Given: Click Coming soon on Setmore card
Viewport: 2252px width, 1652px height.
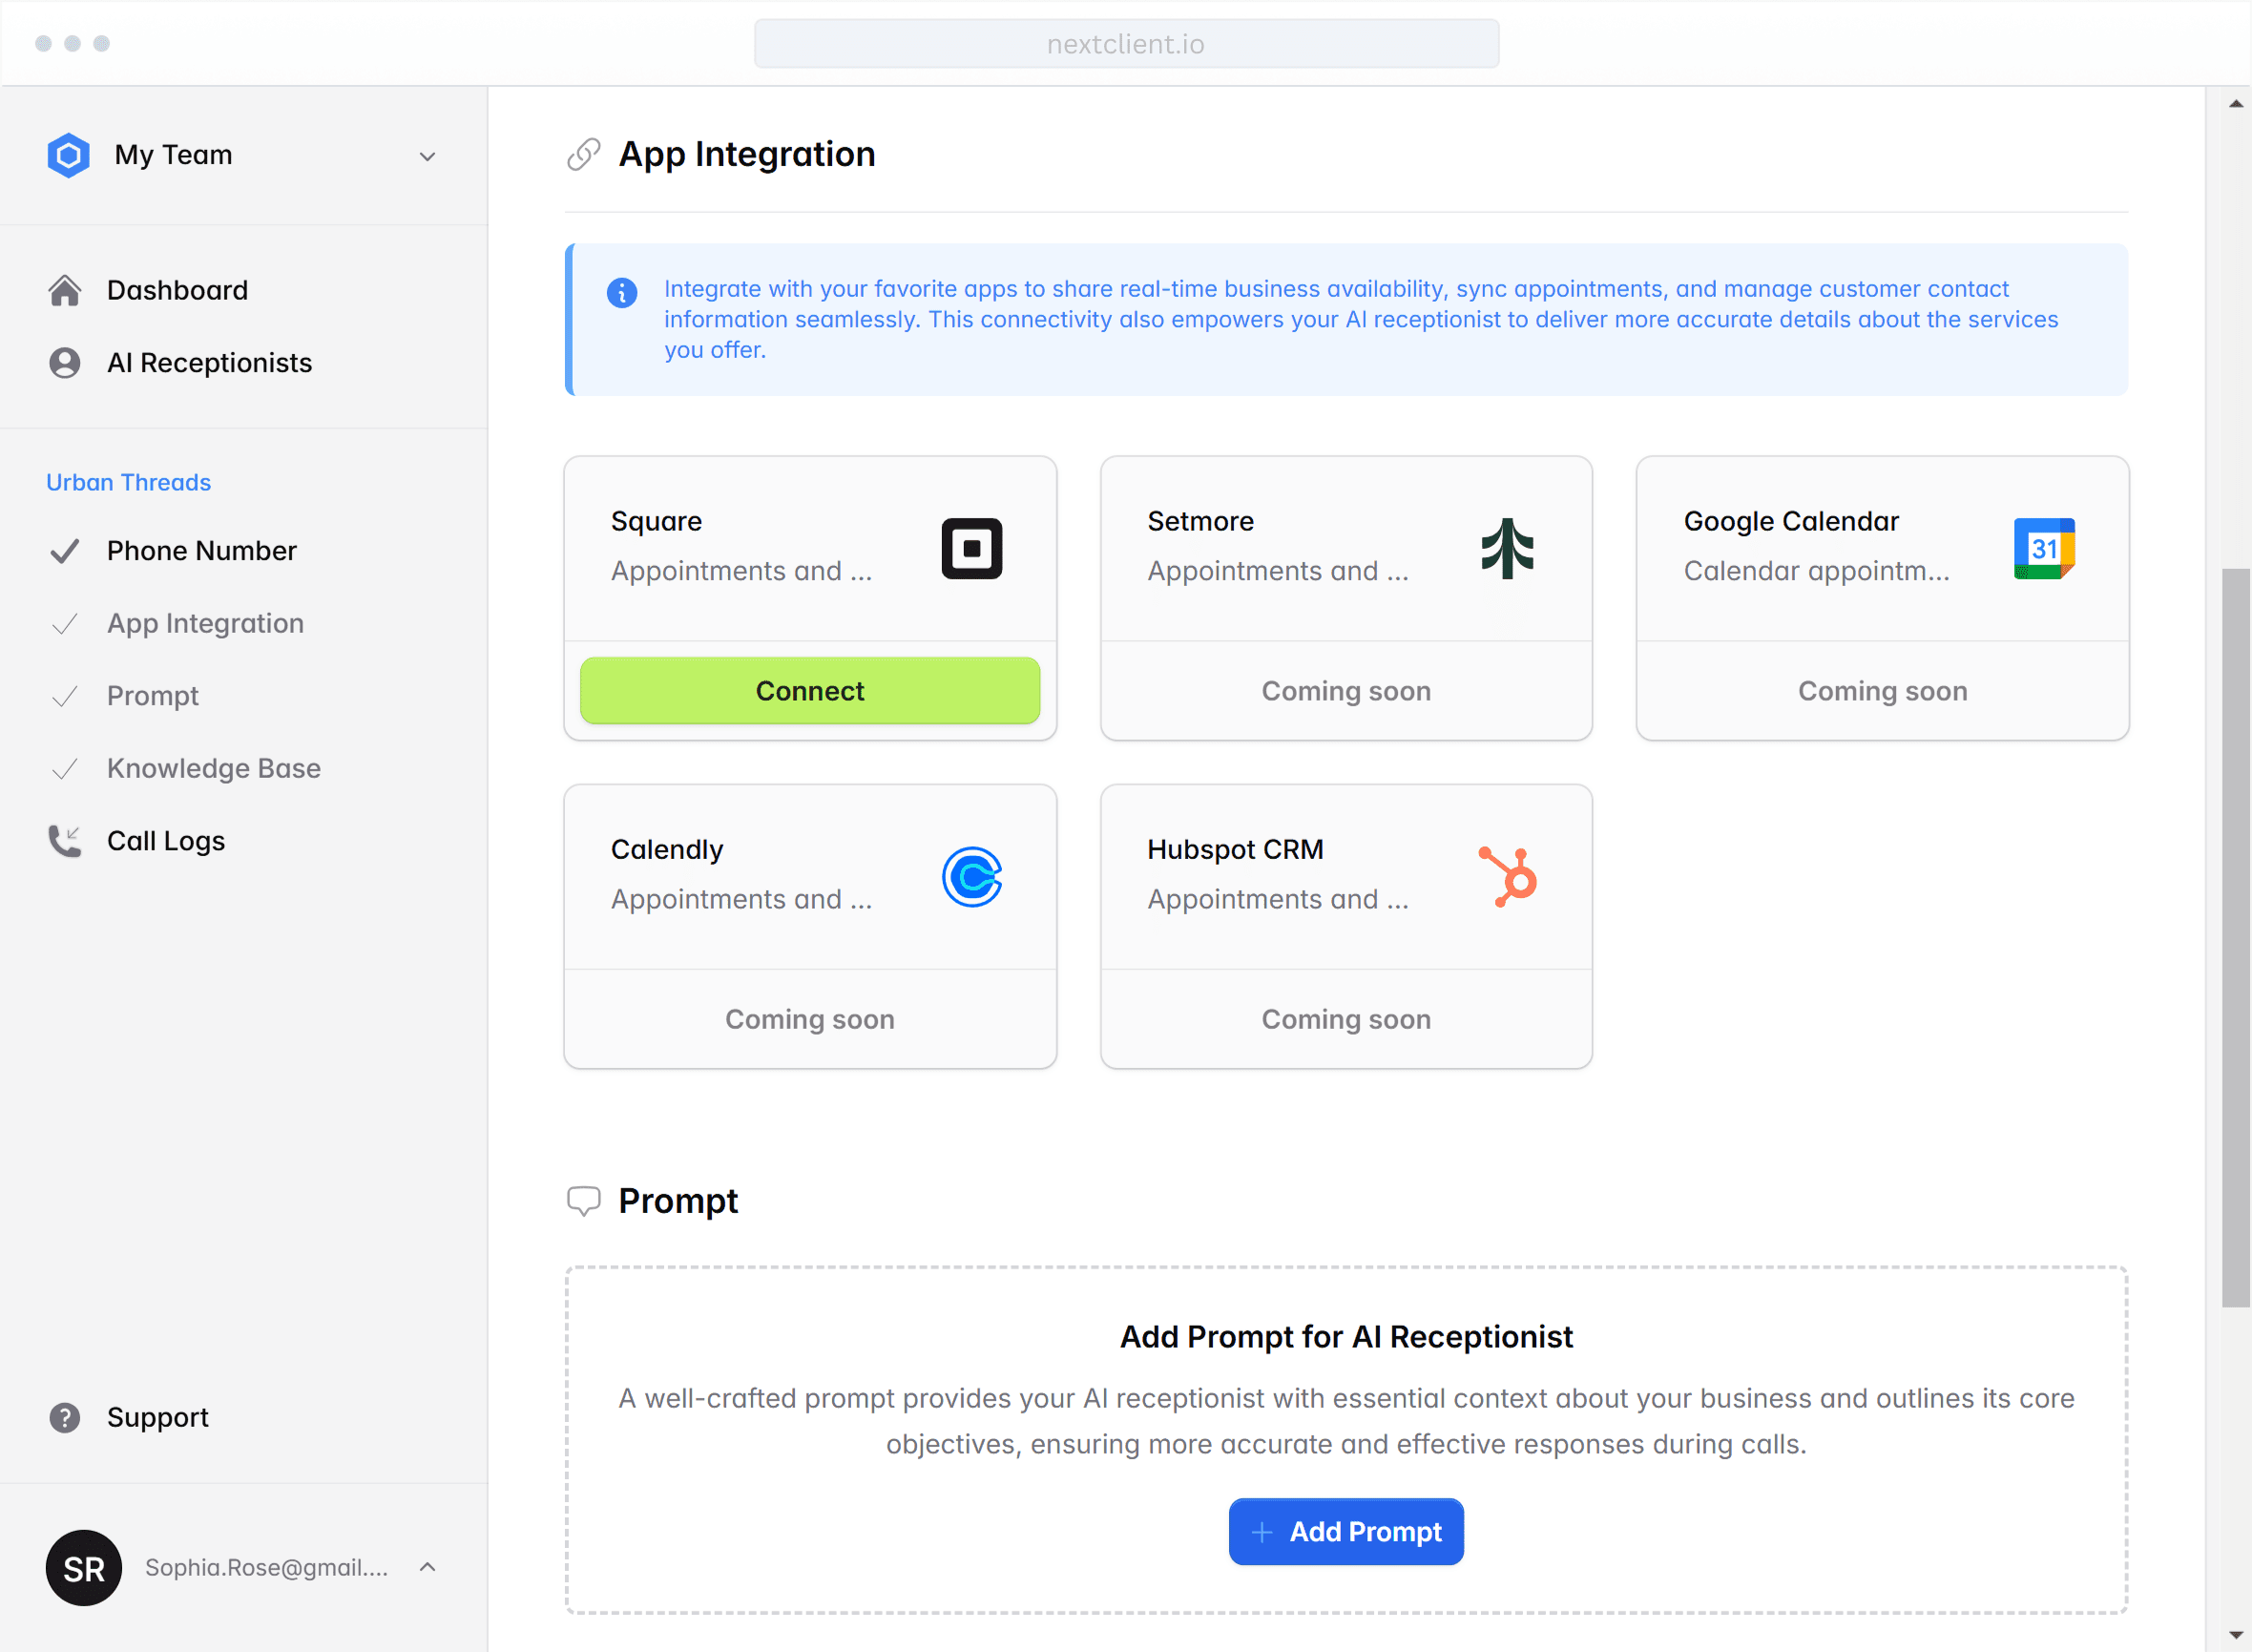Looking at the screenshot, I should click(x=1346, y=691).
